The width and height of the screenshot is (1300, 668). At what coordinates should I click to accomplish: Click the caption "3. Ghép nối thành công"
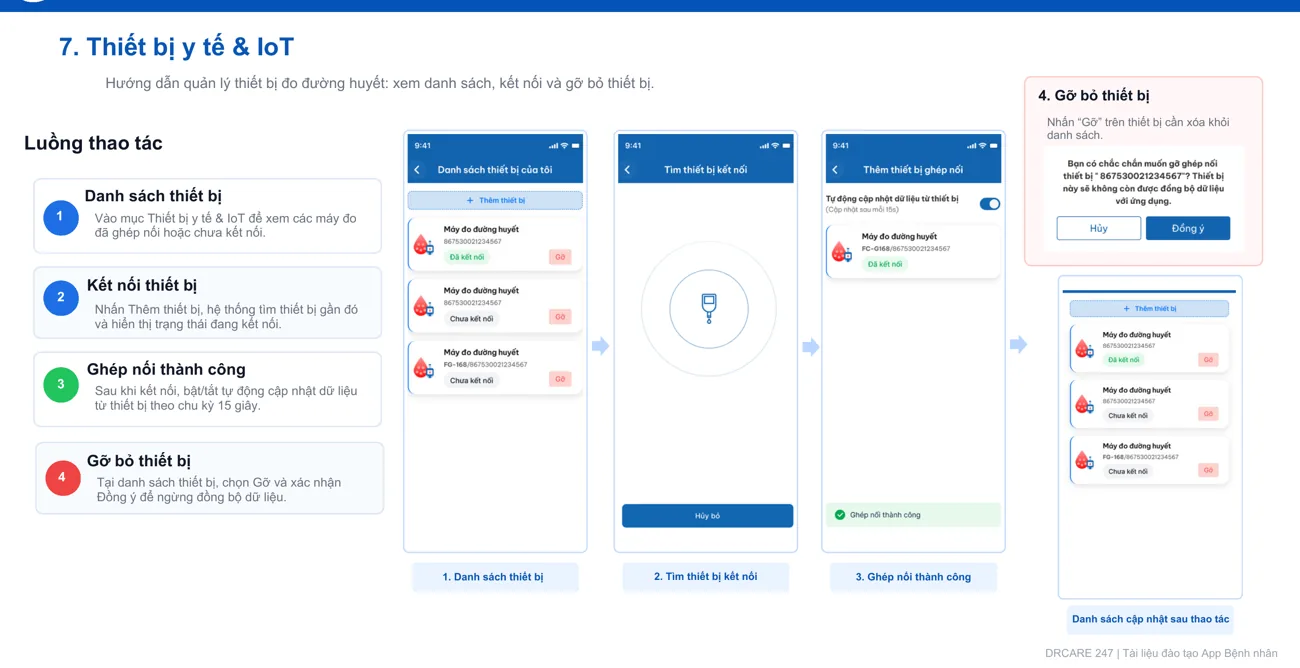(x=913, y=577)
